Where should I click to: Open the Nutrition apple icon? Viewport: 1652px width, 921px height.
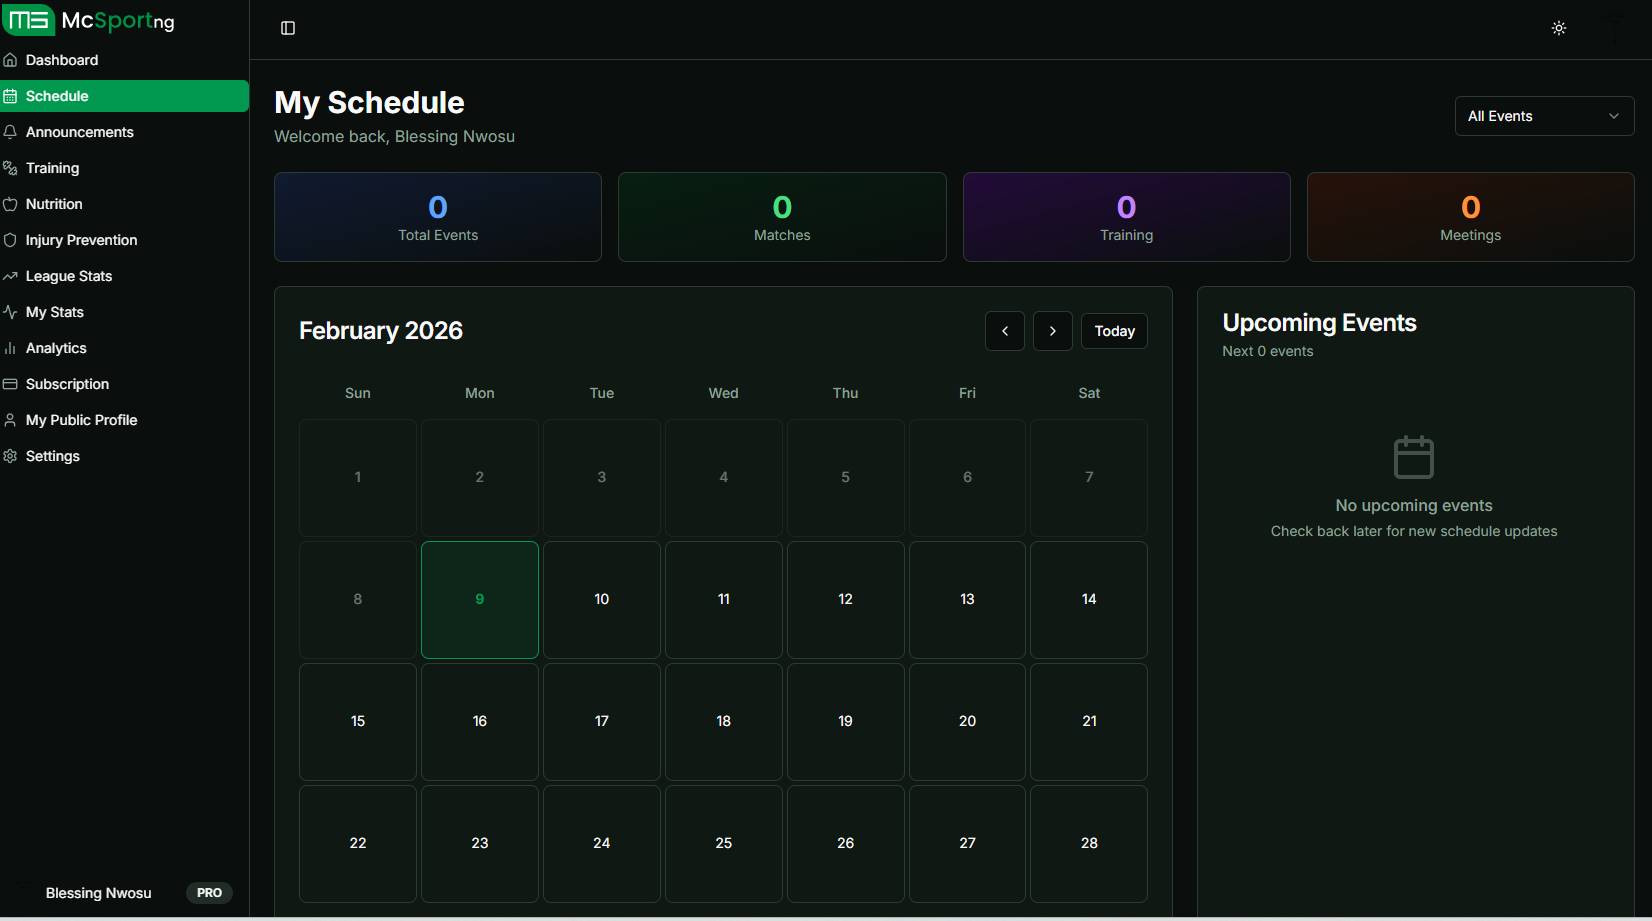coord(10,203)
